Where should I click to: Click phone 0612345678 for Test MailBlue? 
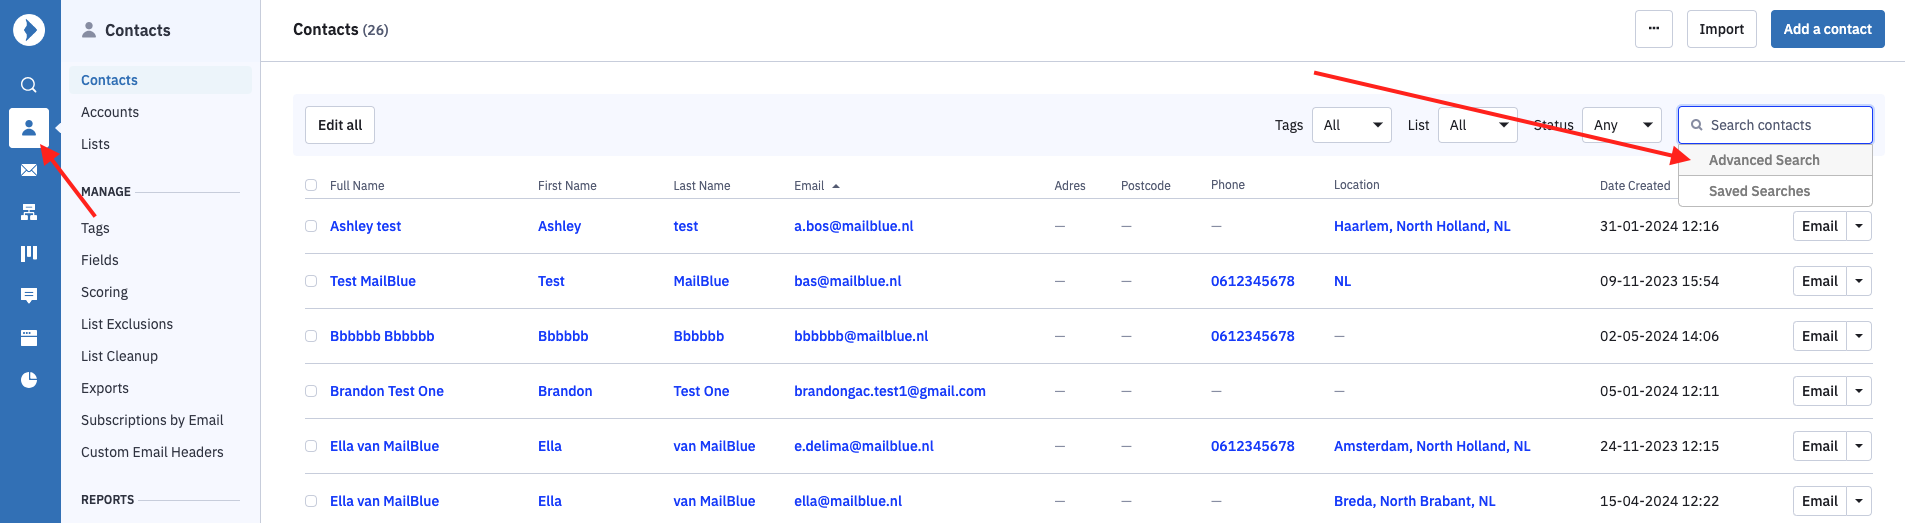click(x=1252, y=281)
